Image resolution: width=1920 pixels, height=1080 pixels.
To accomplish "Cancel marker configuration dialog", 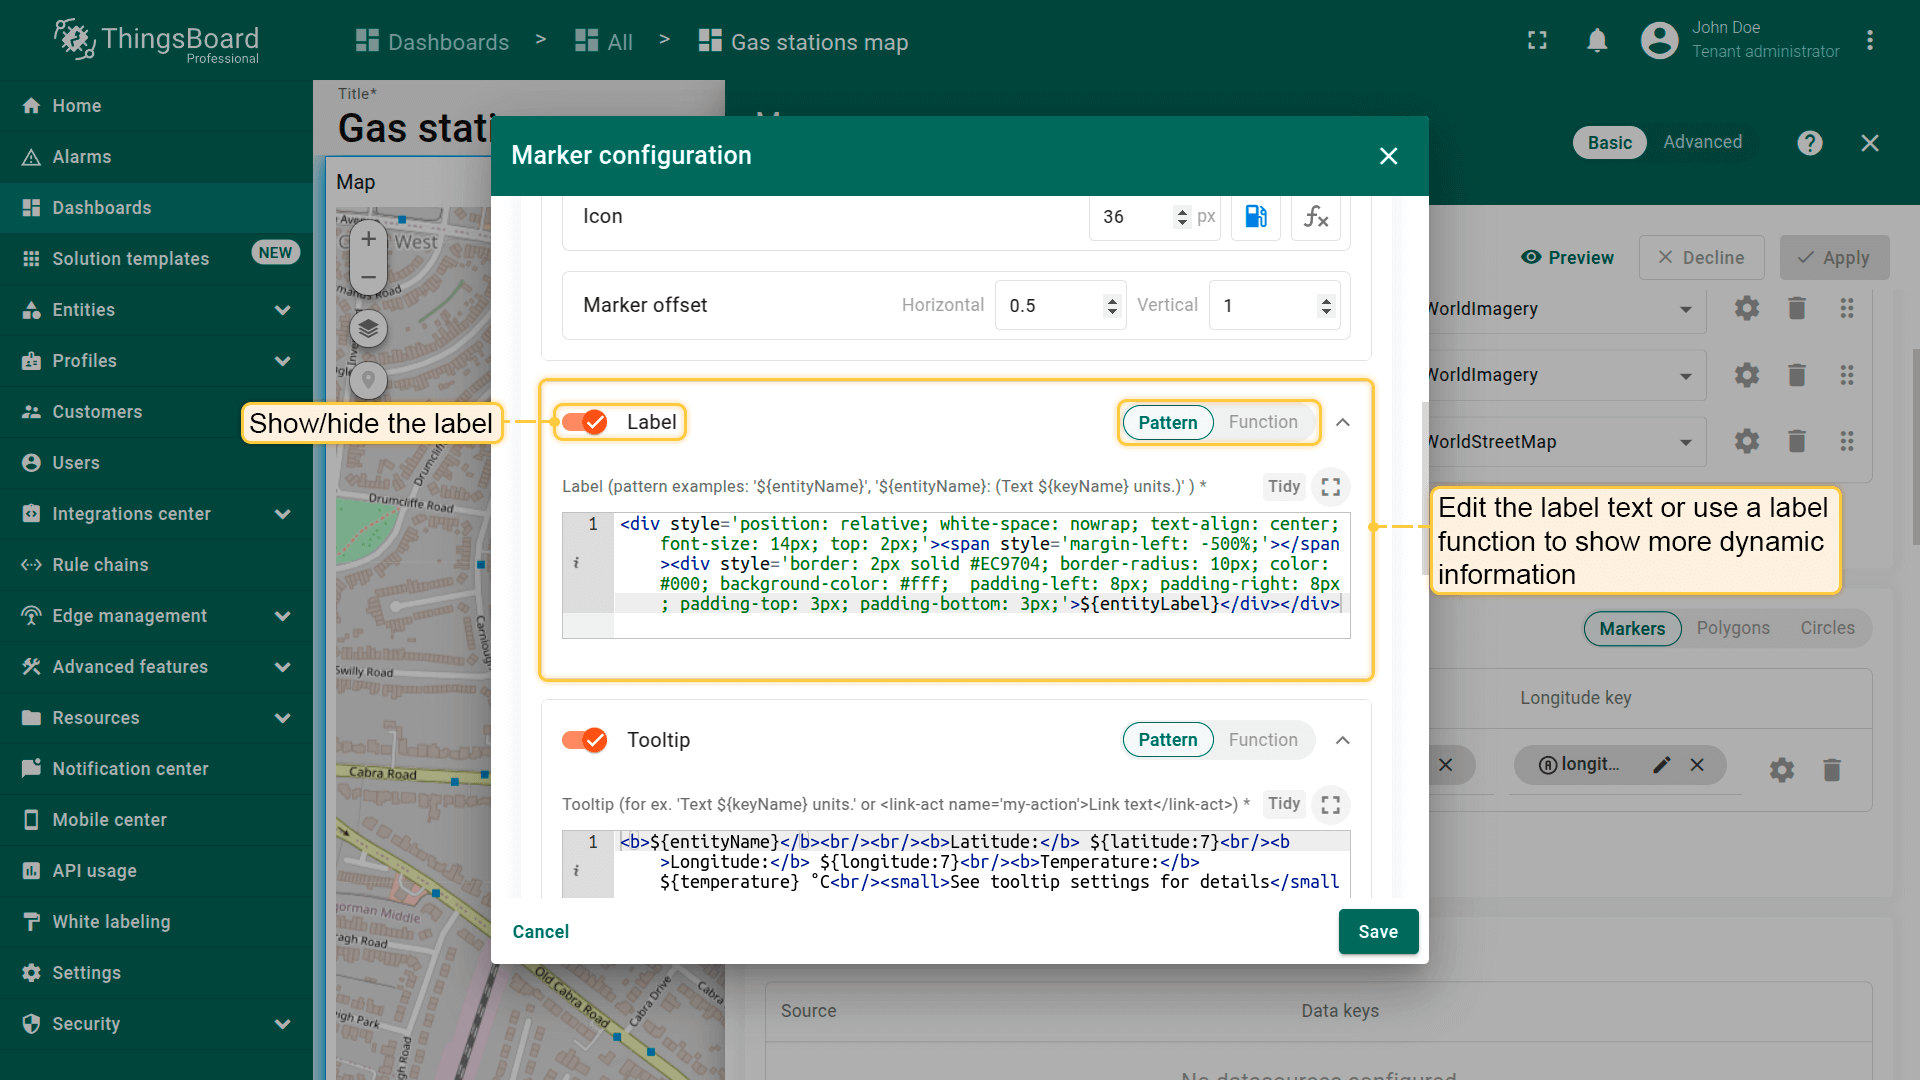I will click(540, 931).
